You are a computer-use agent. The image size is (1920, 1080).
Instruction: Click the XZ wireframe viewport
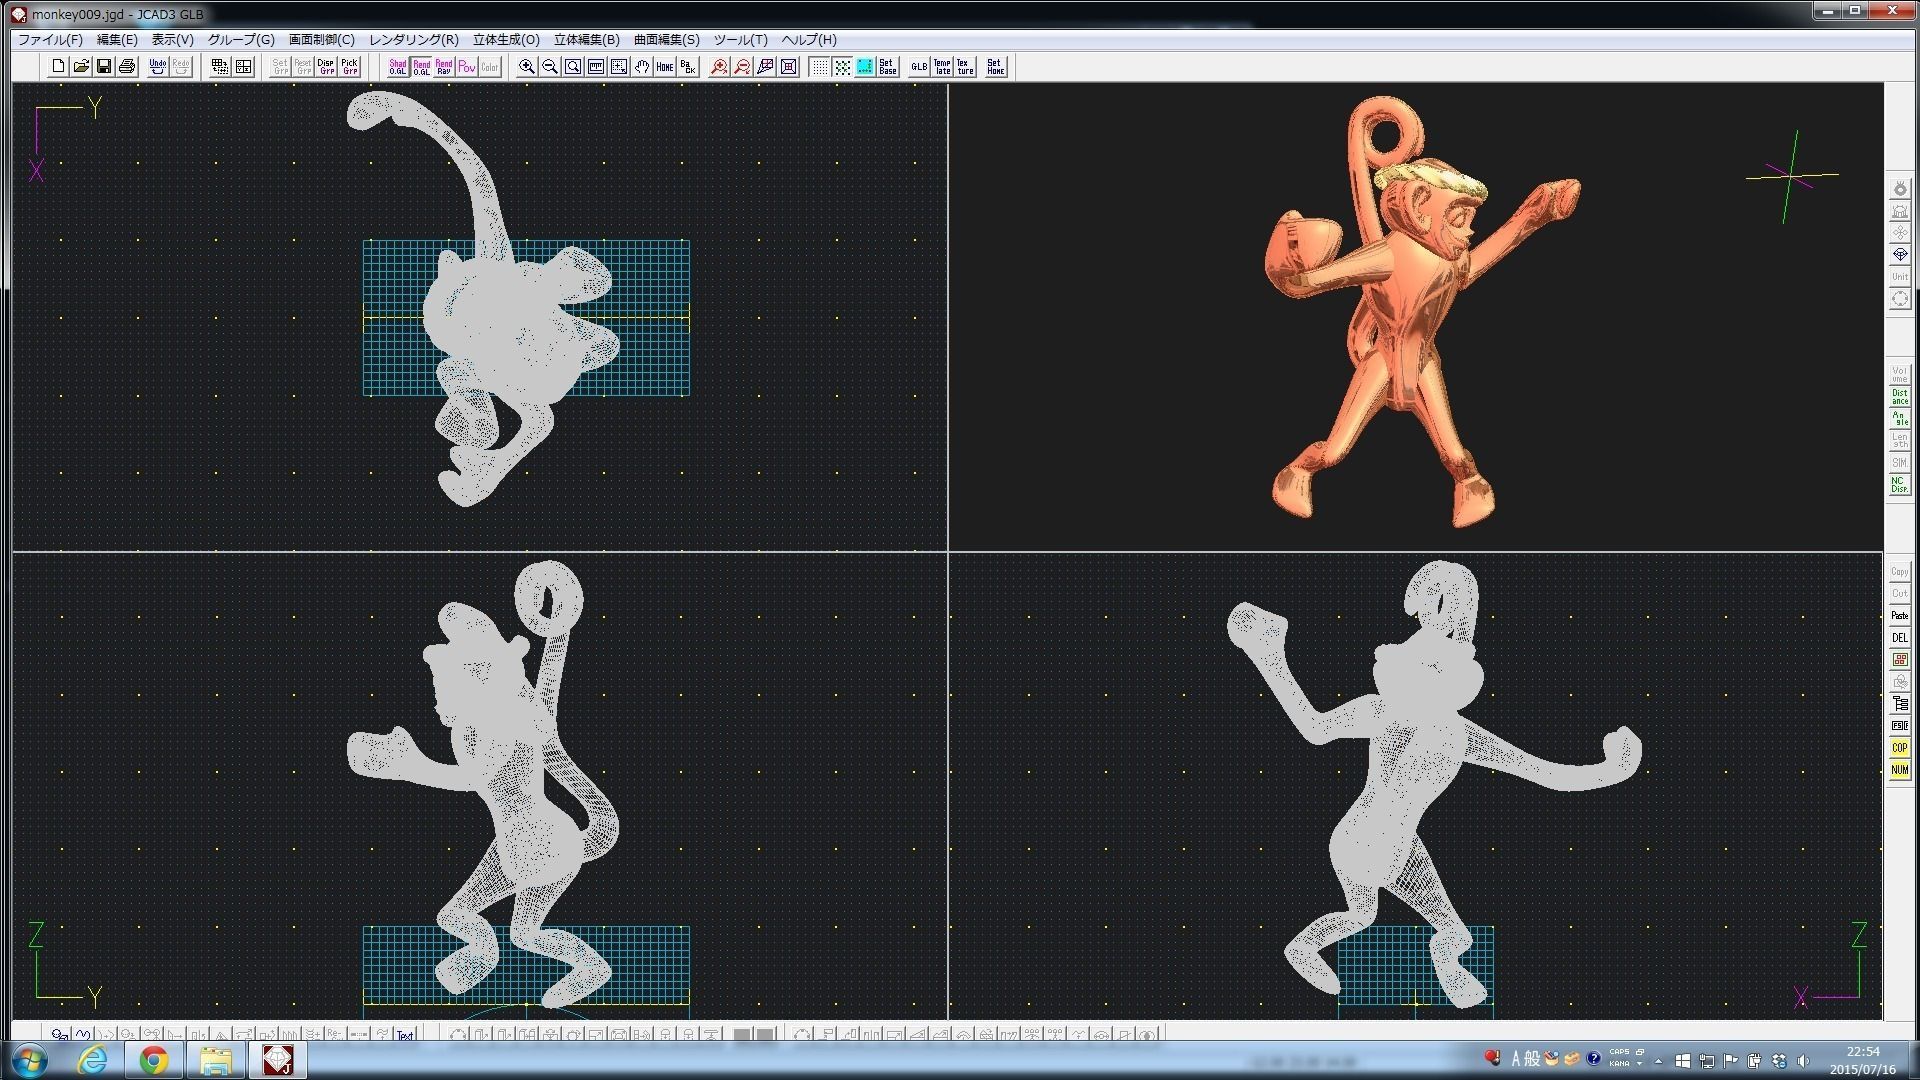coord(1415,786)
